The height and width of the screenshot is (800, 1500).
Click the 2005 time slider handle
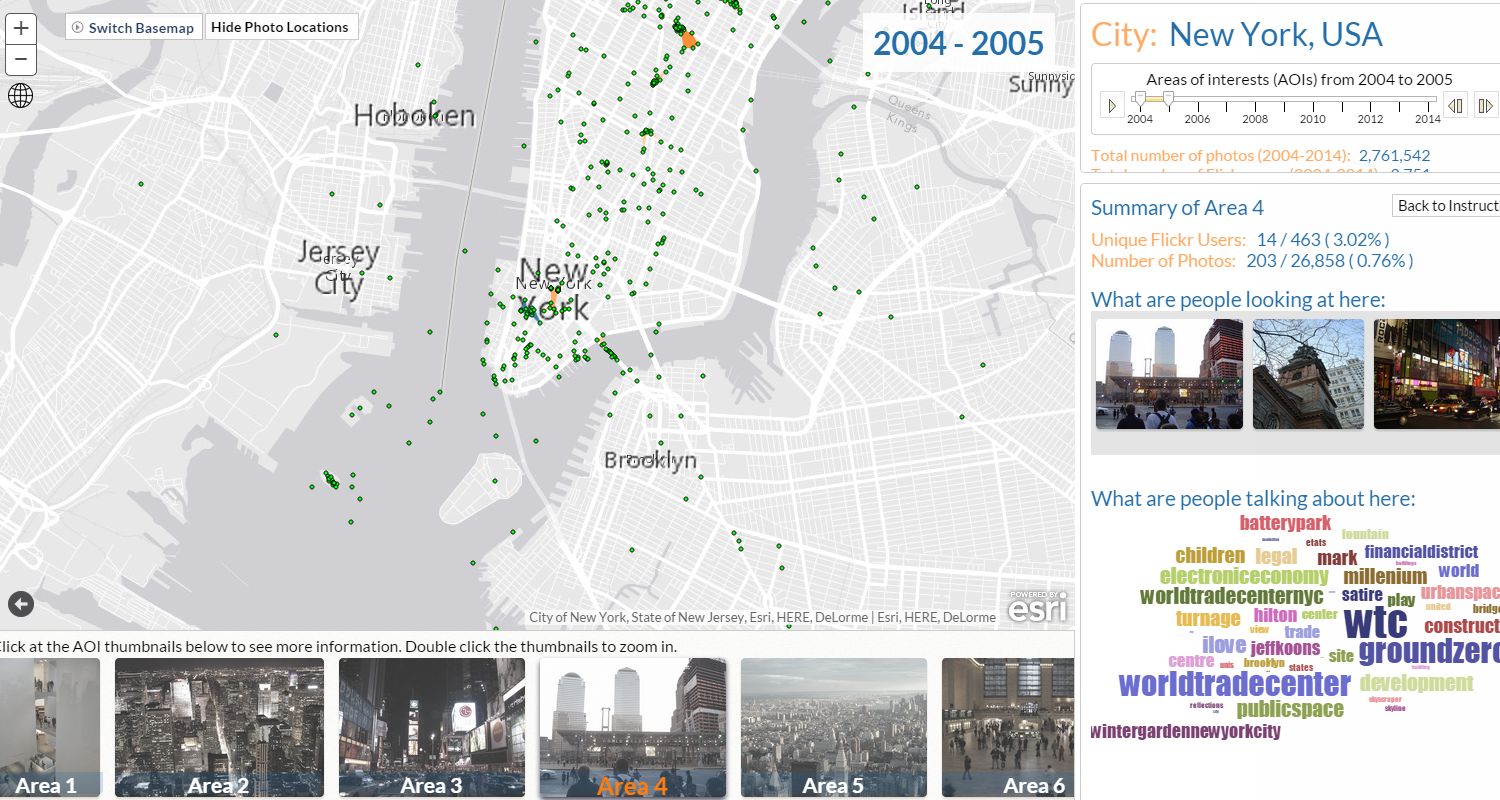click(x=1168, y=98)
